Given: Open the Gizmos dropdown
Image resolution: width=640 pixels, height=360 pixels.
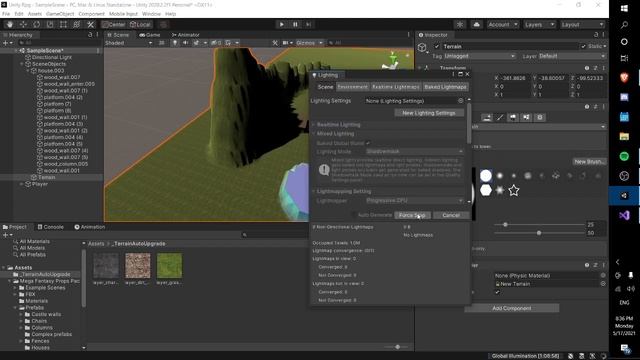Looking at the screenshot, I should [x=309, y=43].
